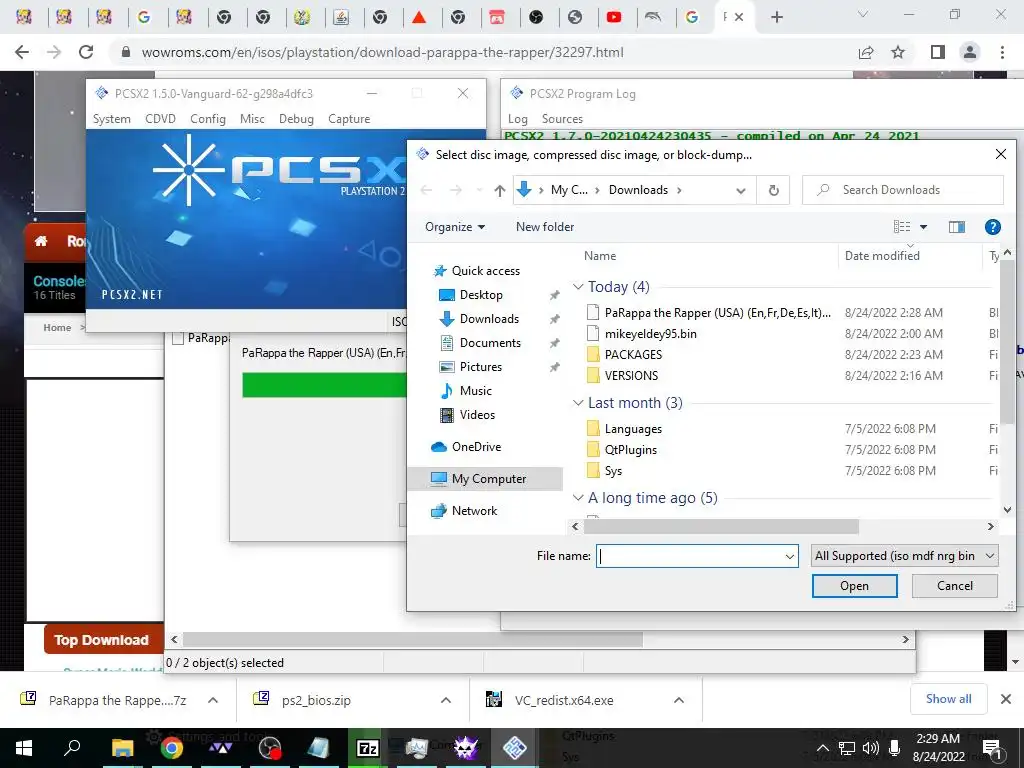Open a new Chrome tab

tap(776, 17)
